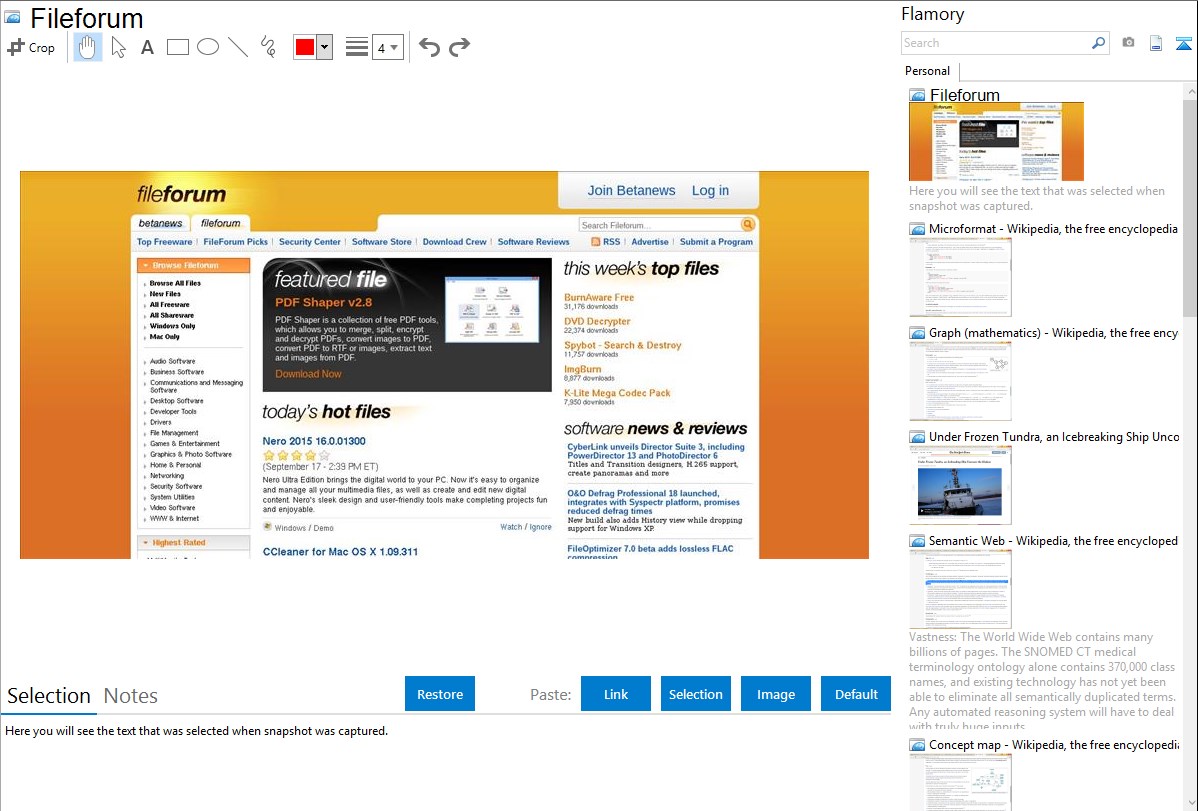Activate the hand pan tool
This screenshot has width=1198, height=811.
[x=88, y=47]
